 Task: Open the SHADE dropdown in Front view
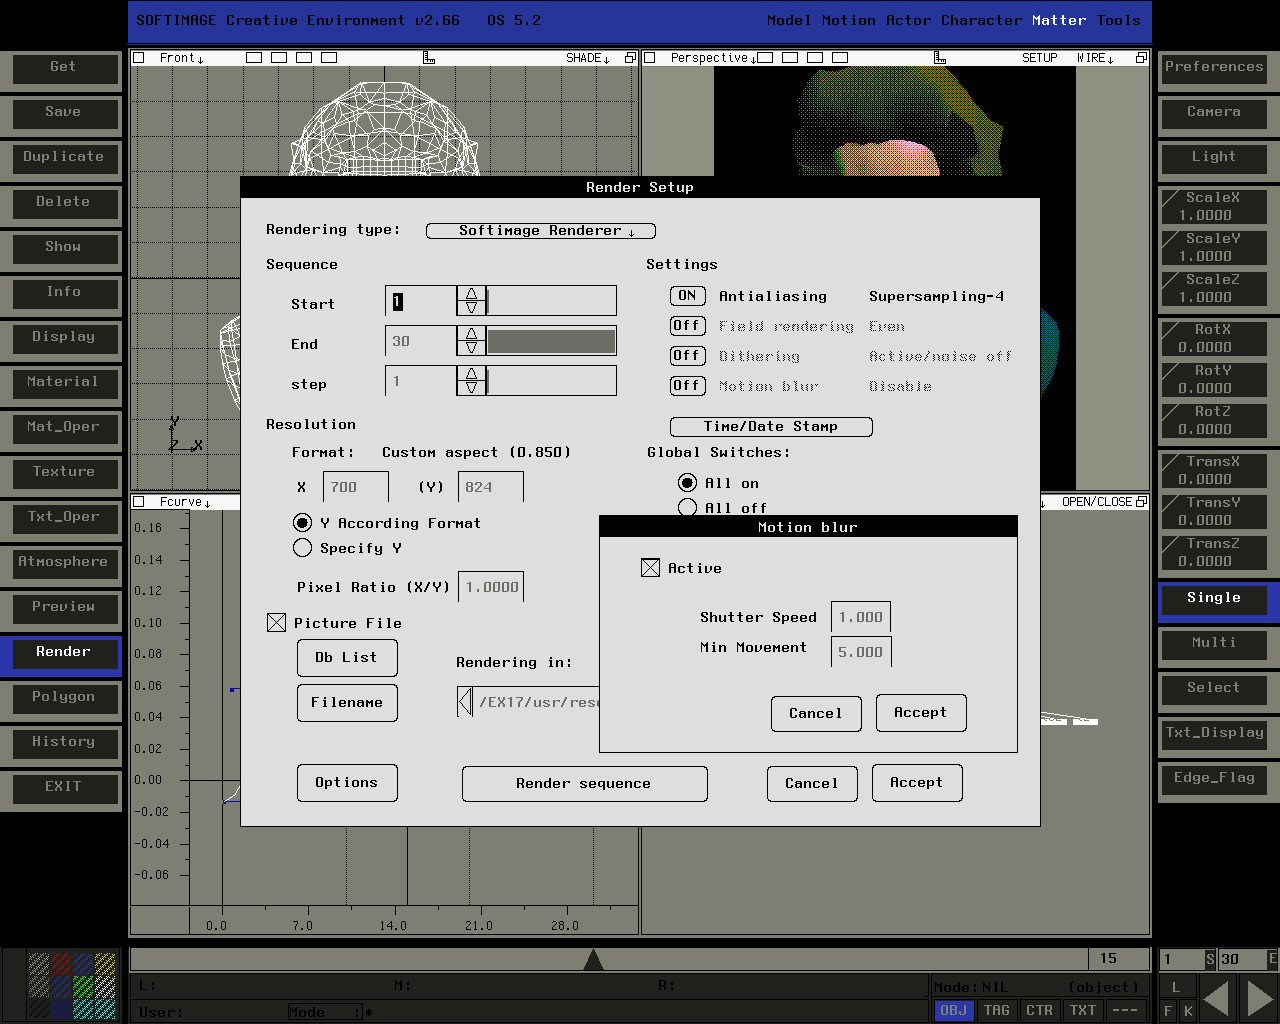click(x=588, y=58)
